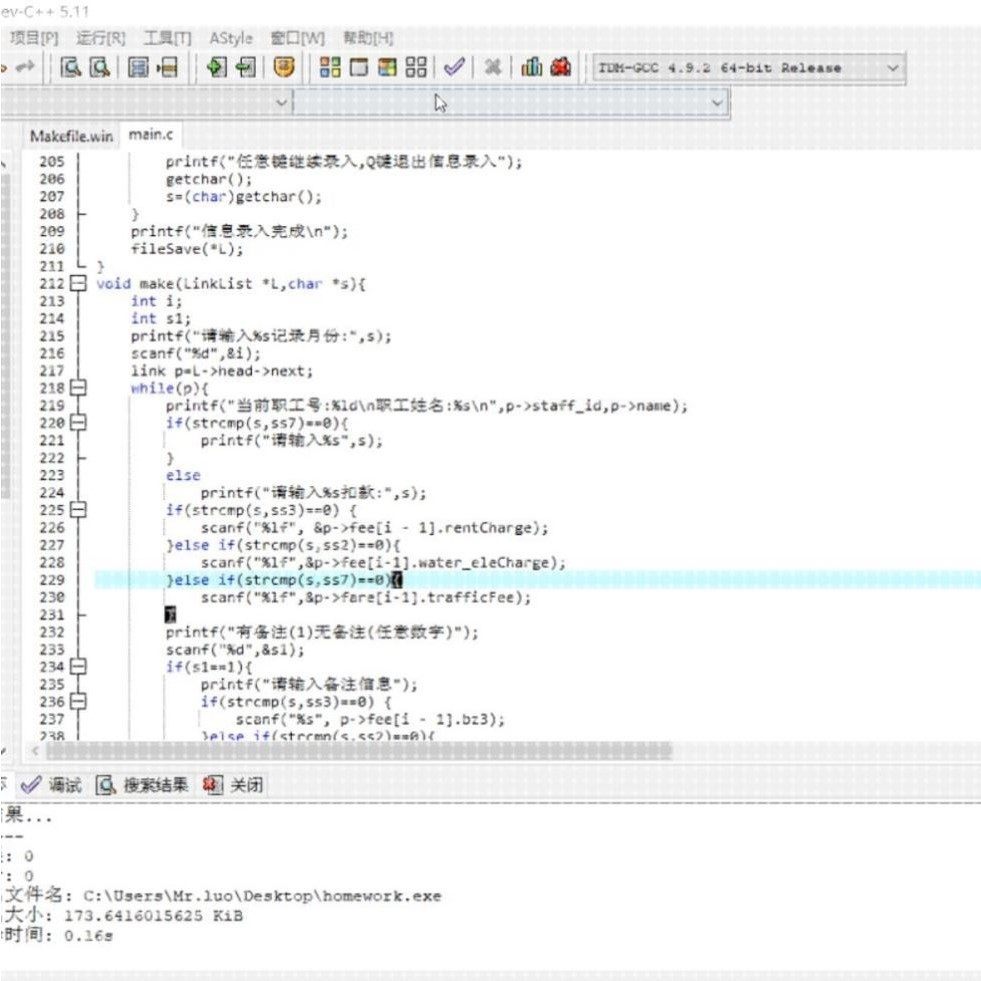Collapse the while loop fold at line 218
Image resolution: width=981 pixels, height=981 pixels.
(81, 388)
